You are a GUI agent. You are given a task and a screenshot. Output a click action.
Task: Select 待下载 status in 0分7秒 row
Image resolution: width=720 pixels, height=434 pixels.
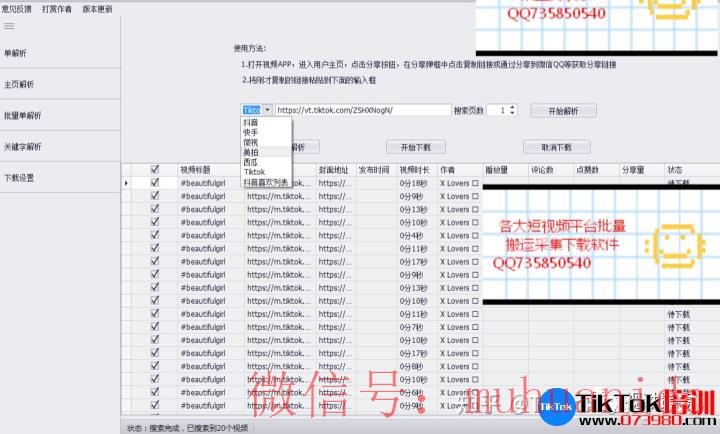[x=692, y=327]
